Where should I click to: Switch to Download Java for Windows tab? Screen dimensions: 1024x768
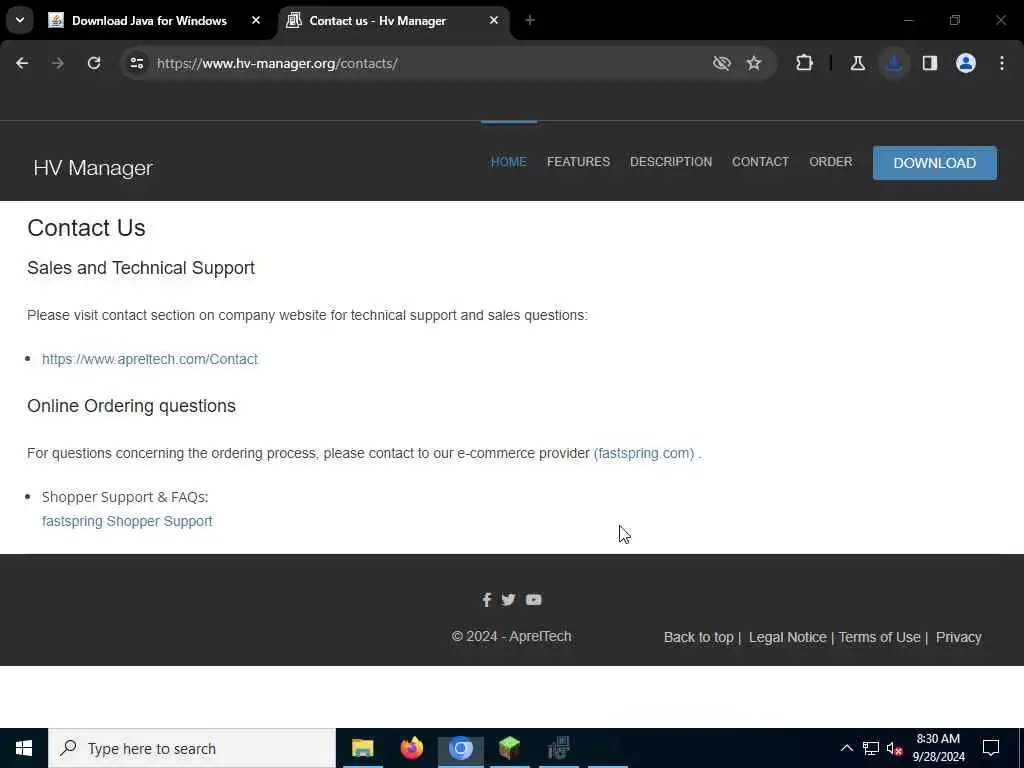(149, 21)
